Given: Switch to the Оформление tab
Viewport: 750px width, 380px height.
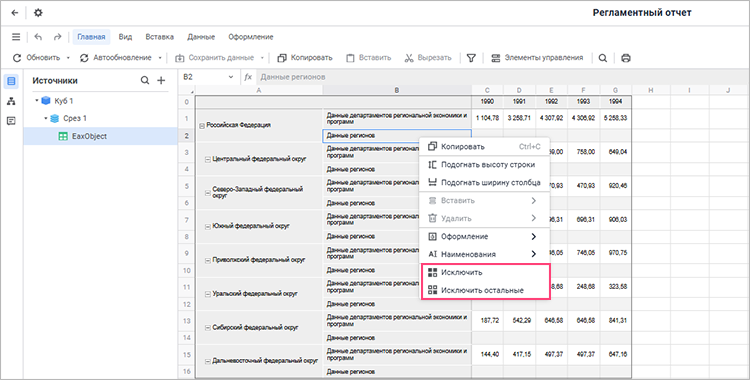Looking at the screenshot, I should point(251,37).
